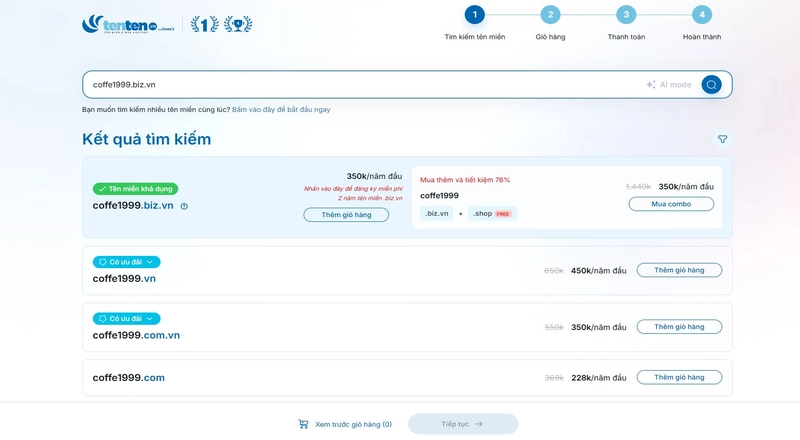
Task: Open the results filter funnel icon
Action: [722, 139]
